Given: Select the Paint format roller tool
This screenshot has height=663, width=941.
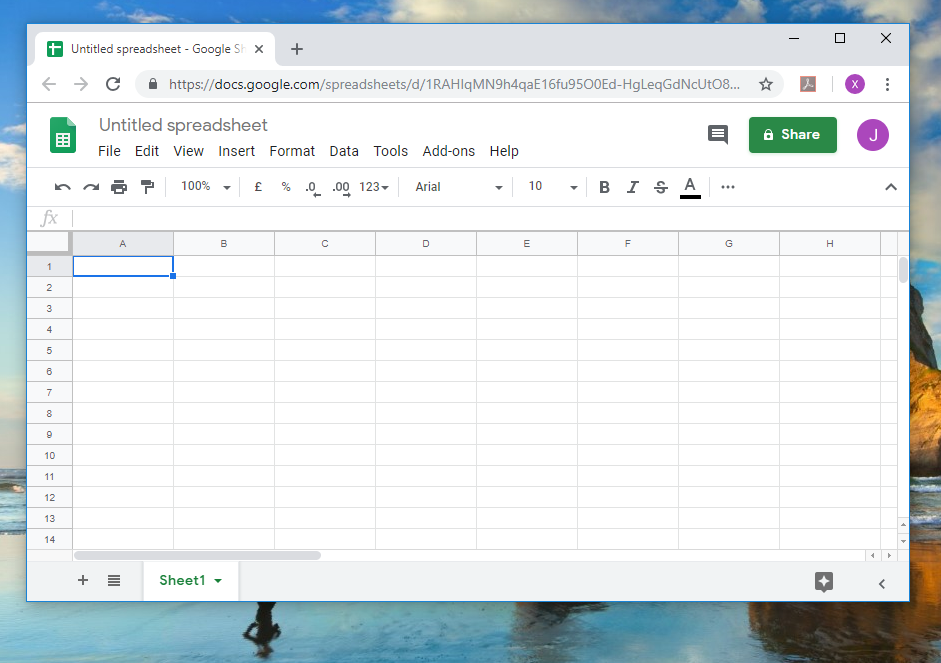Looking at the screenshot, I should (147, 187).
